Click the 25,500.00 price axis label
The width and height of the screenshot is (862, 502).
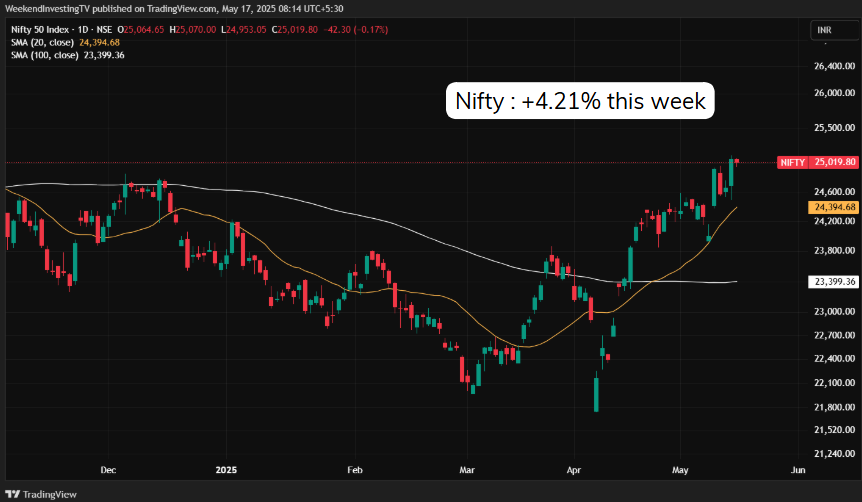pos(835,128)
